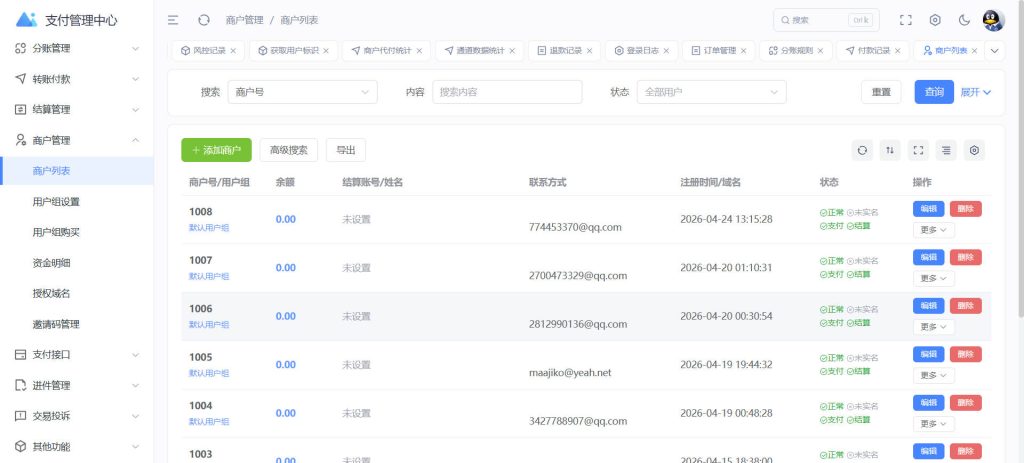Screen dimensions: 1024x463
Task: Edit merchant 1008
Action: tap(929, 209)
